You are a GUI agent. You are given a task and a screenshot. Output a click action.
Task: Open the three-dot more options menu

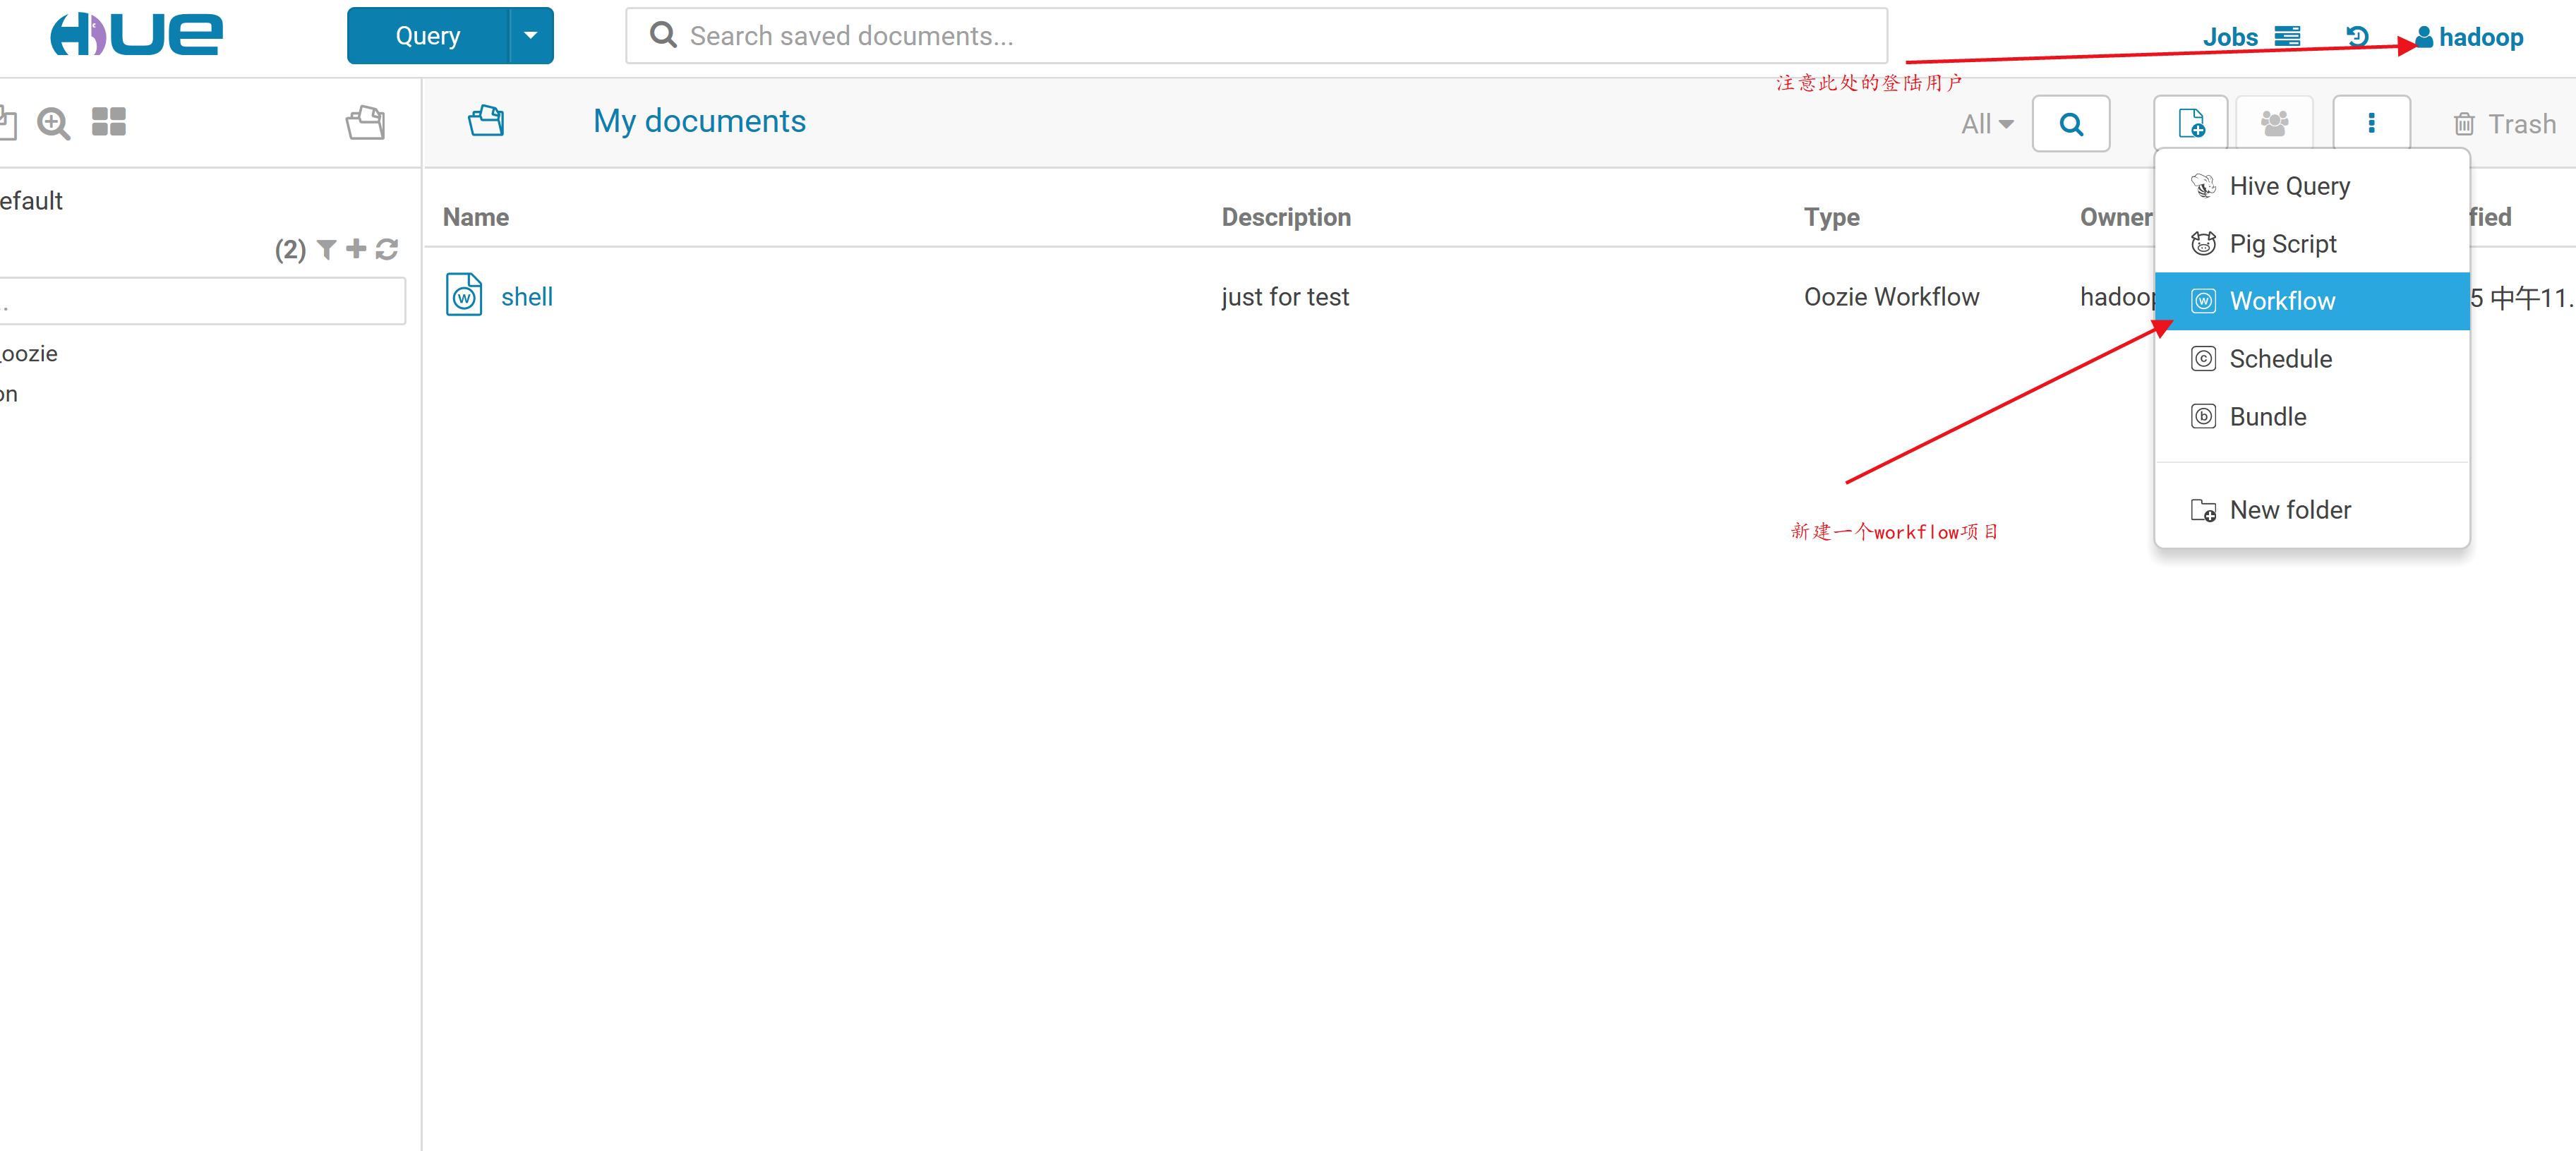(2371, 123)
